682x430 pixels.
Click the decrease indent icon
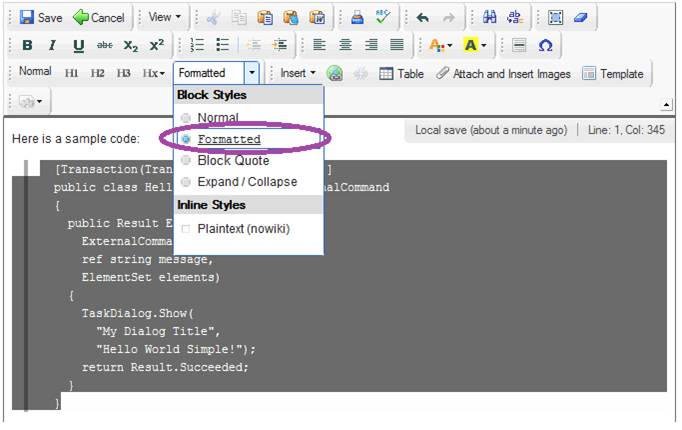[x=254, y=45]
